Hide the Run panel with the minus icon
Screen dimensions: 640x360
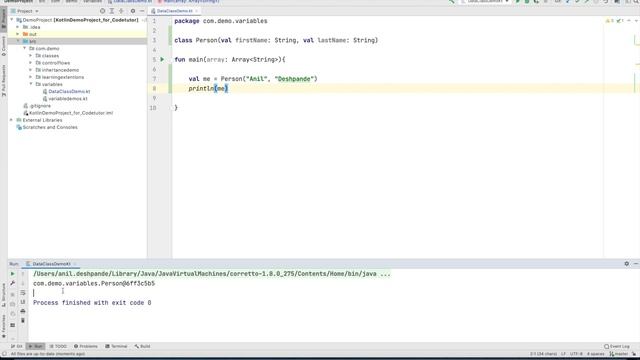coord(636,264)
